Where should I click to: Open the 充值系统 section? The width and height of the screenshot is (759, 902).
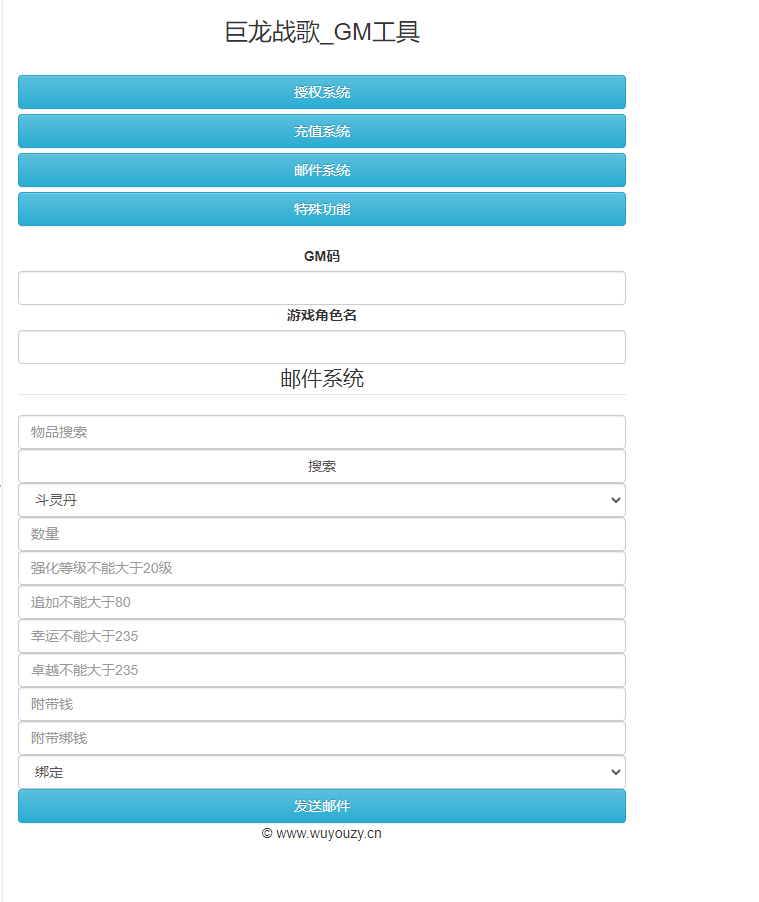pos(322,131)
